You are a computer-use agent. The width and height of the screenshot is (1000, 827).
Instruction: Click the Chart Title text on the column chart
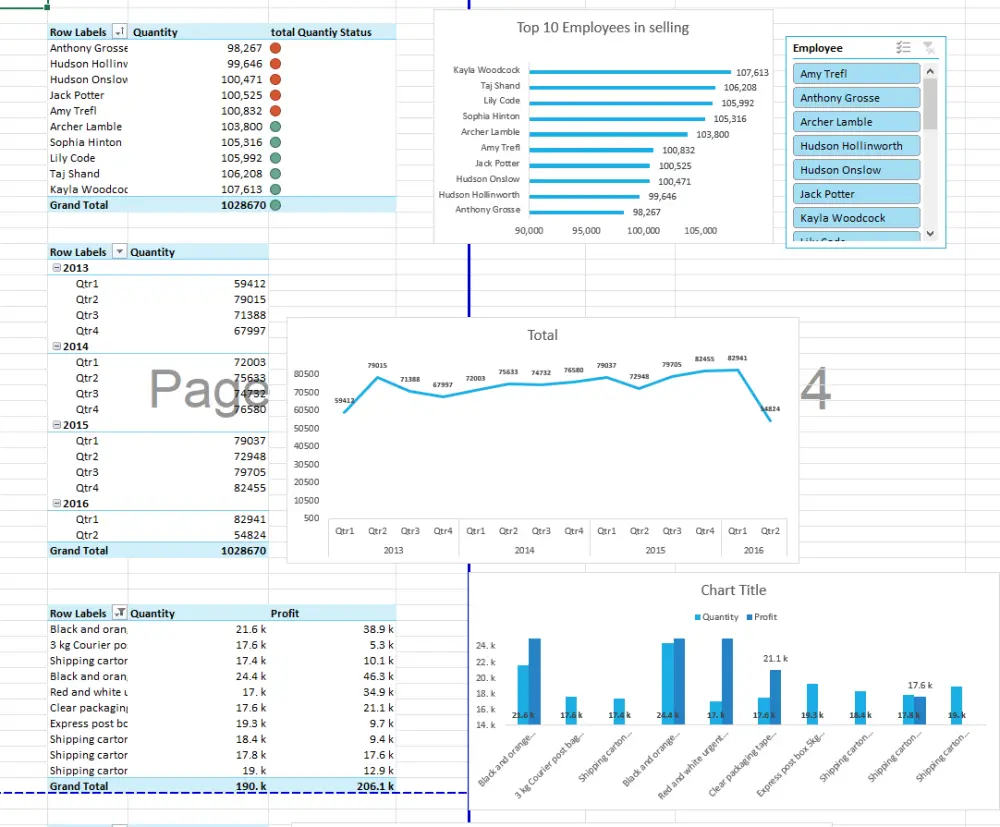[x=733, y=590]
